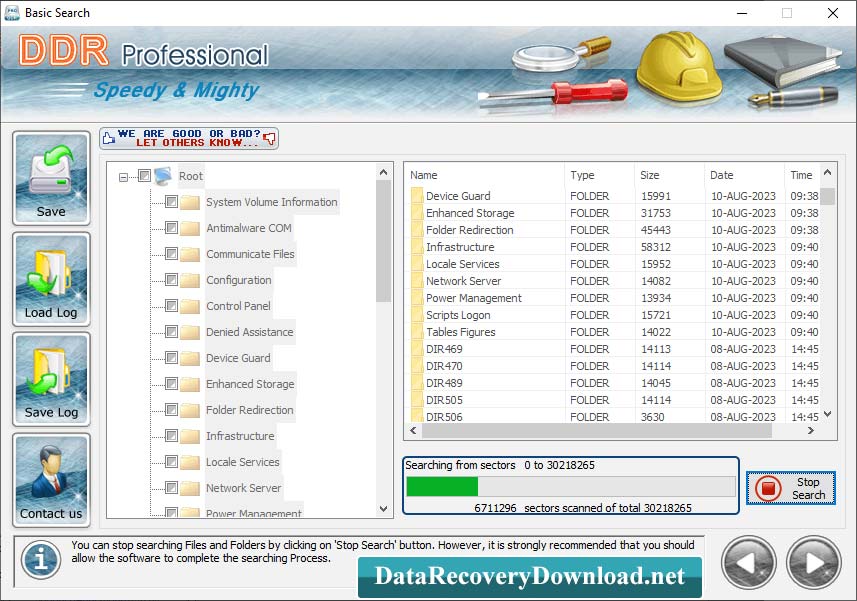Sort the list by the Date column
This screenshot has height=601, width=857.
(744, 175)
